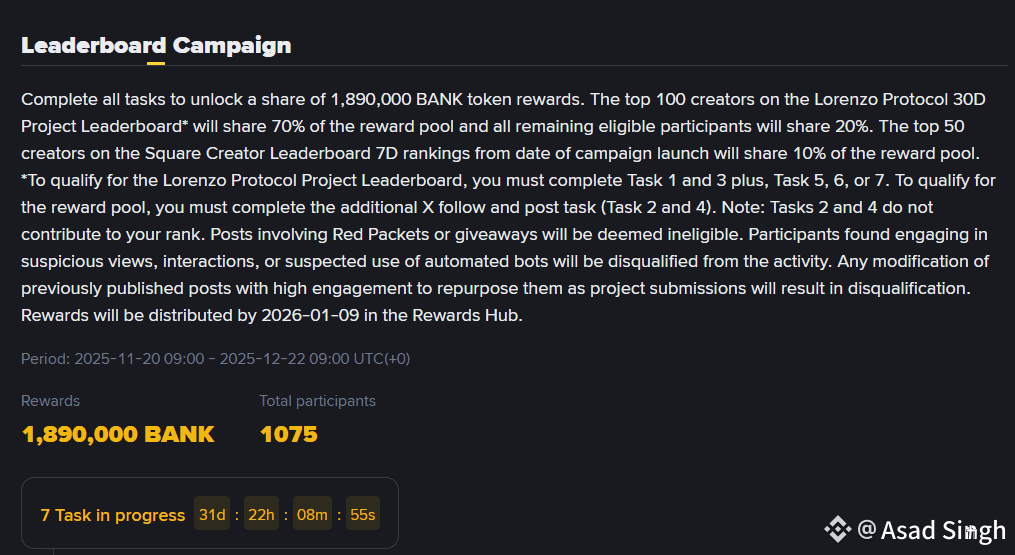Click the @ symbol beside Asad Singh
This screenshot has height=555, width=1015.
[x=866, y=529]
